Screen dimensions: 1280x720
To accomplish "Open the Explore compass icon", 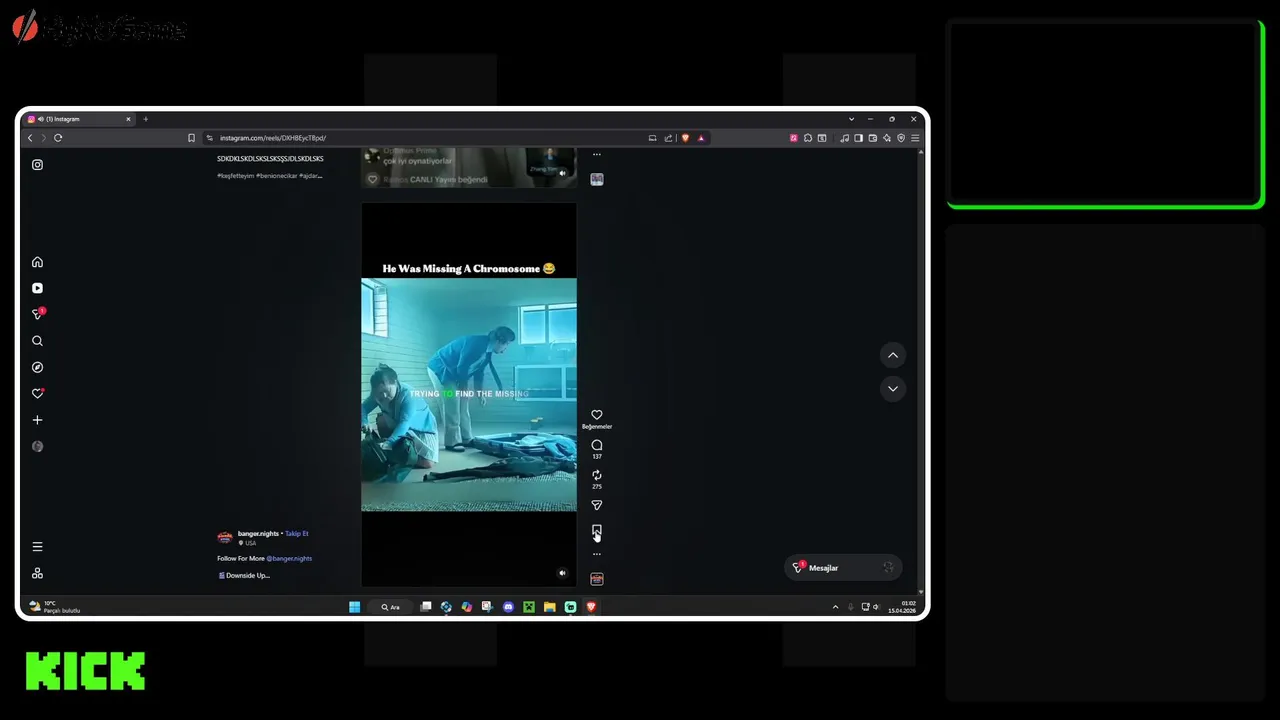I will tap(37, 367).
